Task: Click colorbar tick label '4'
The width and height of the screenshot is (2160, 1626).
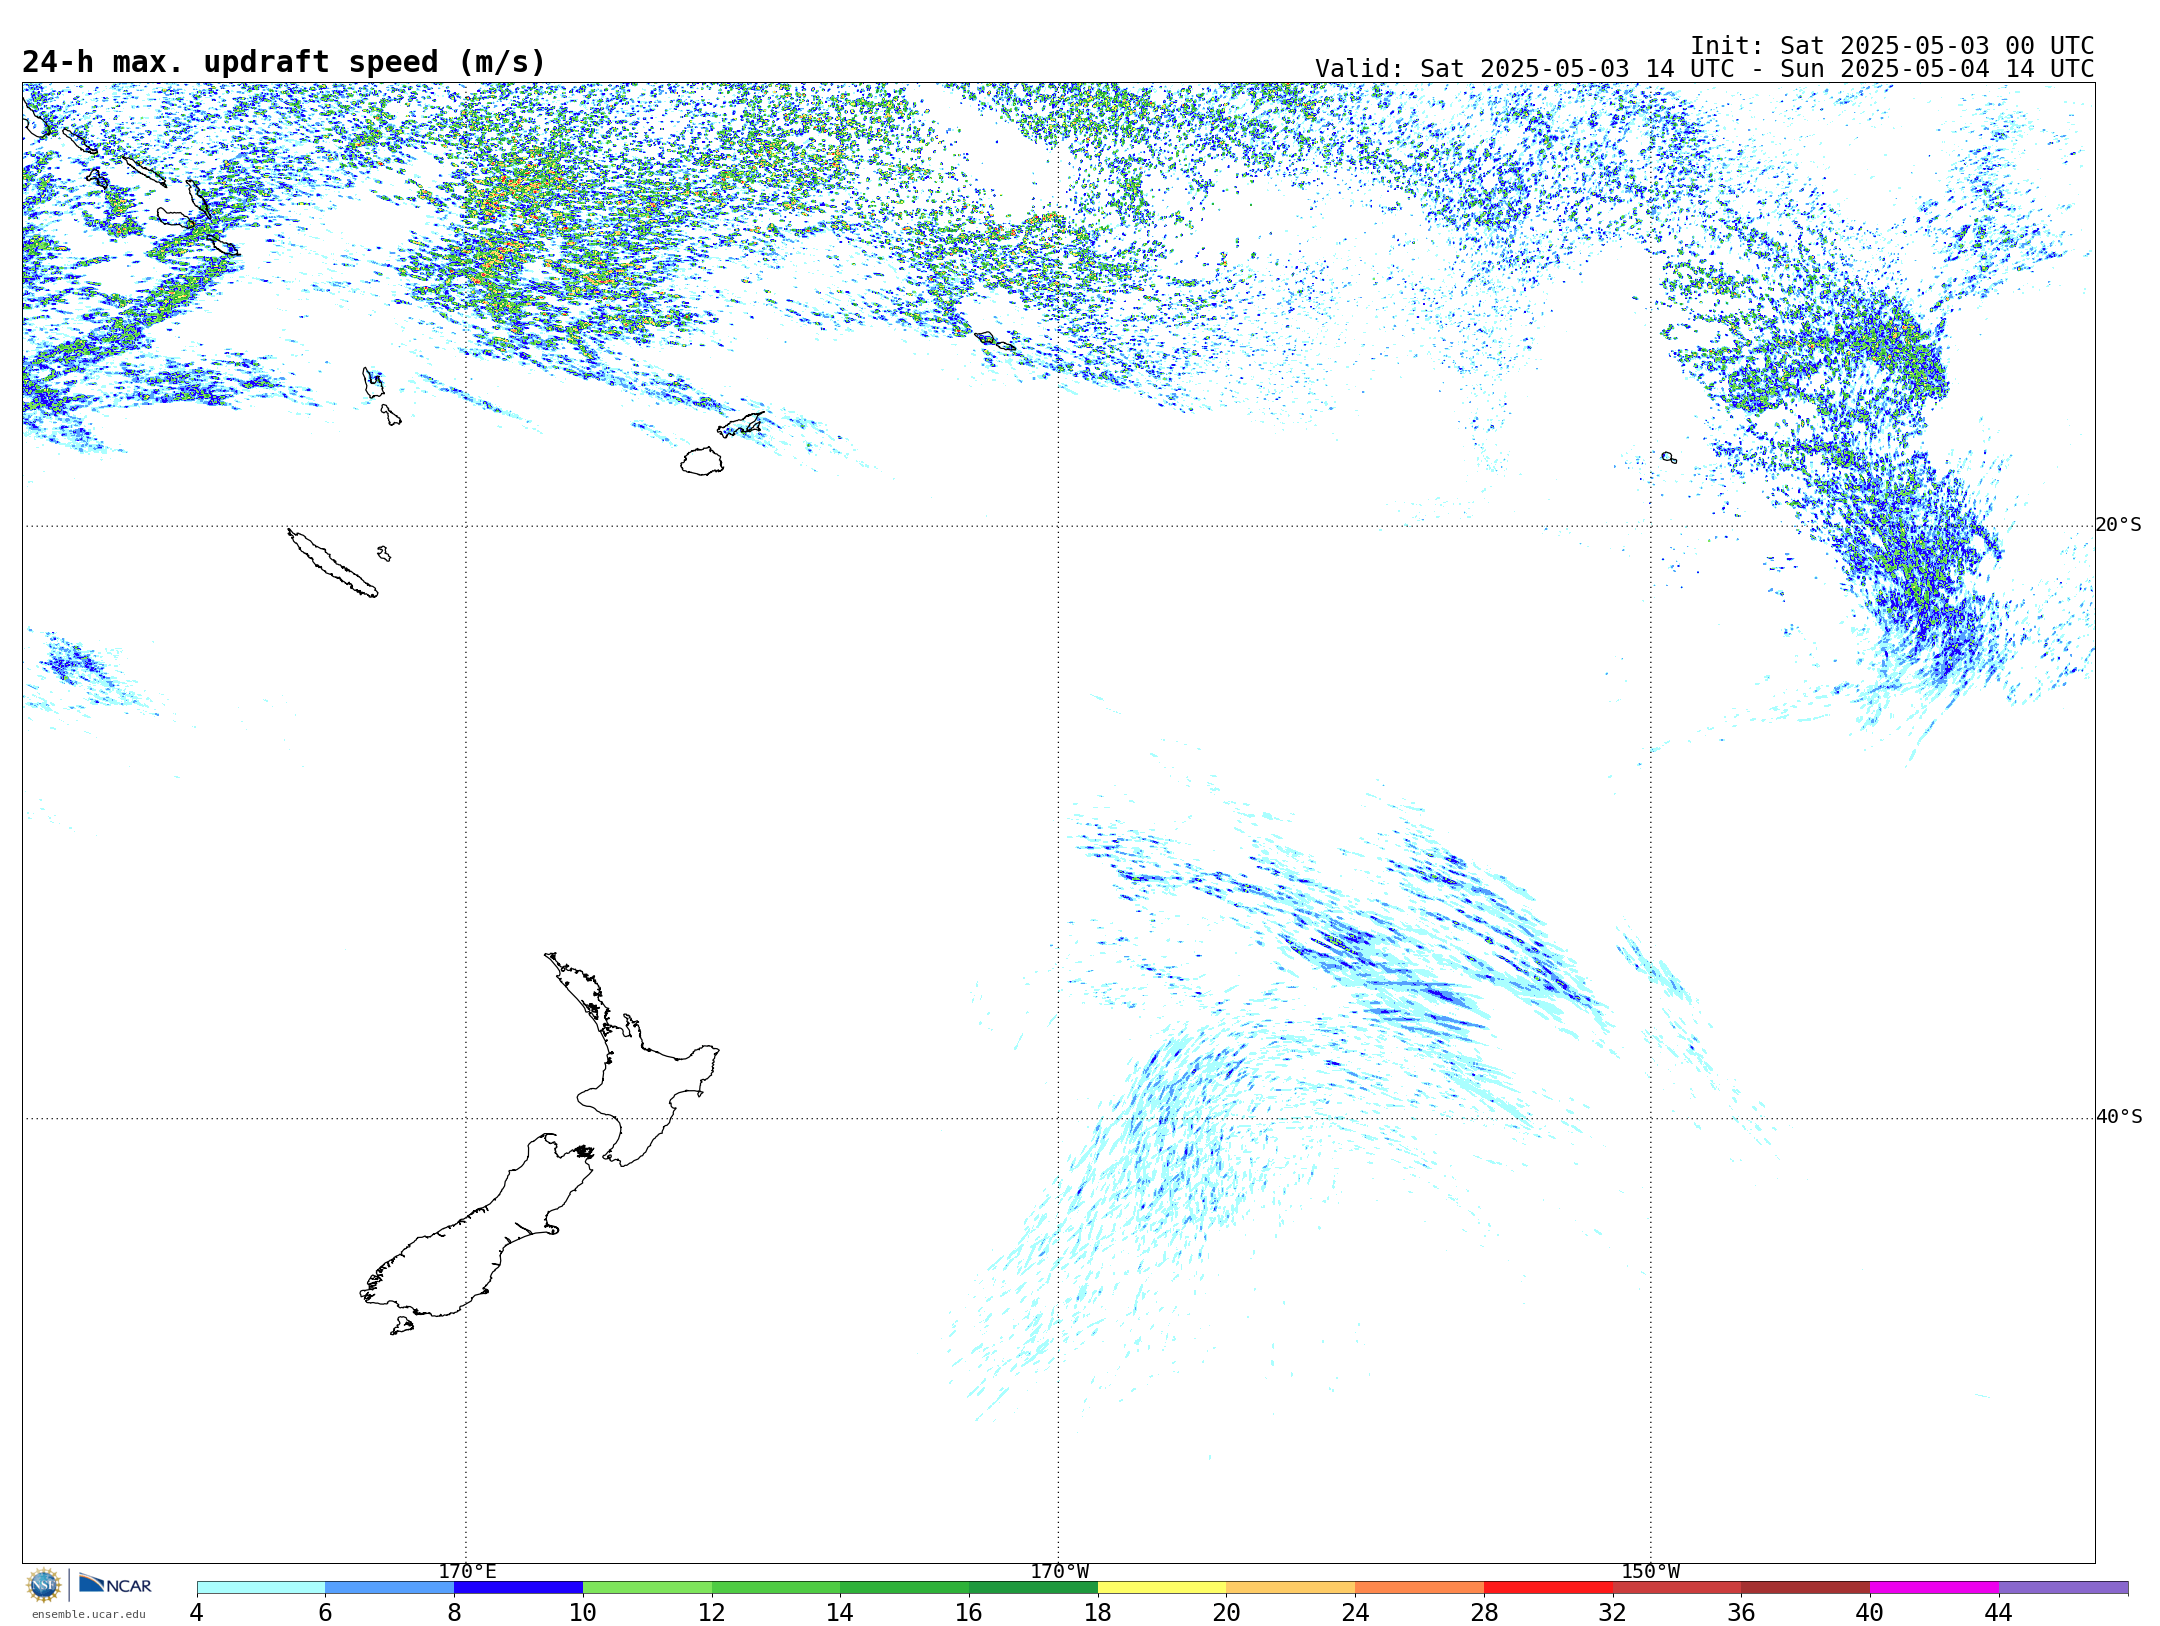Action: pos(197,1612)
